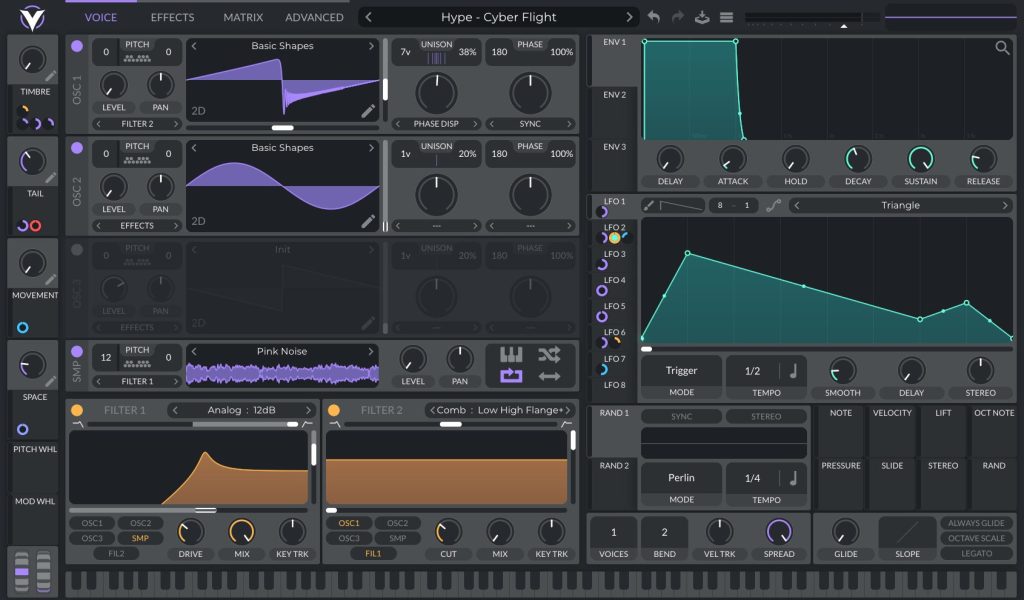Open the hamburger menu icon
This screenshot has height=600, width=1024.
[726, 17]
